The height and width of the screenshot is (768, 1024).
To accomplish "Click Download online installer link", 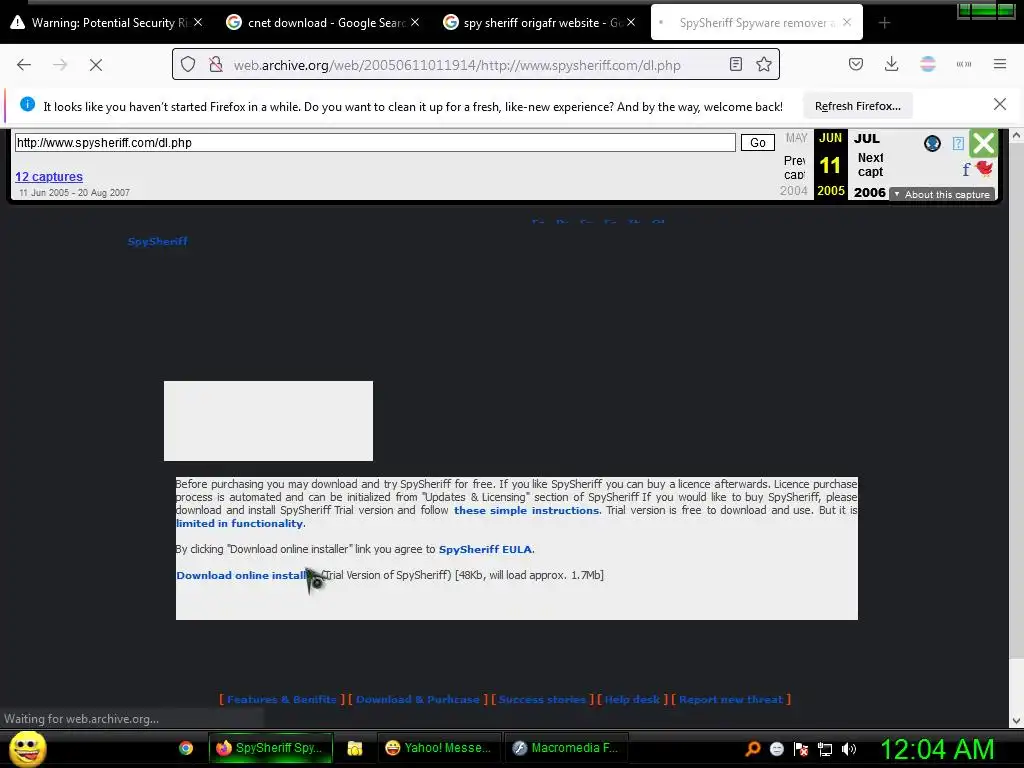I will tap(242, 575).
